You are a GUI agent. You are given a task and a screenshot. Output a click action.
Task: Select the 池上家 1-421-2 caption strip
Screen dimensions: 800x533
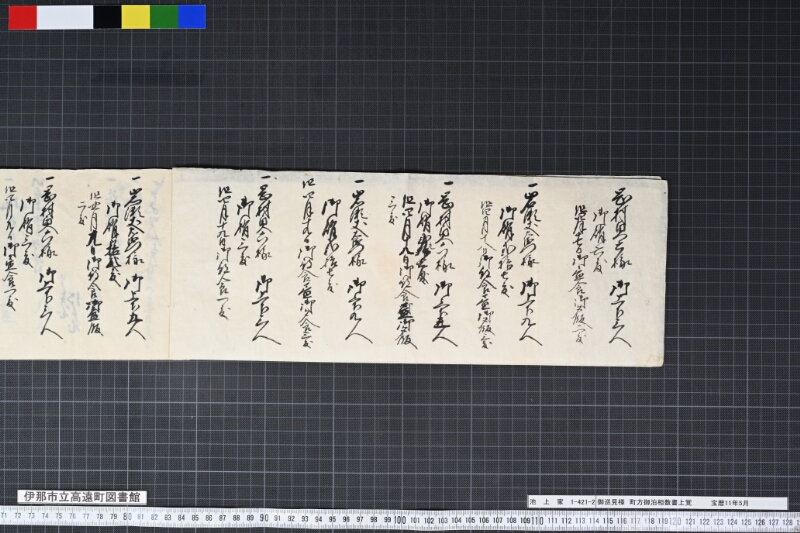click(657, 502)
